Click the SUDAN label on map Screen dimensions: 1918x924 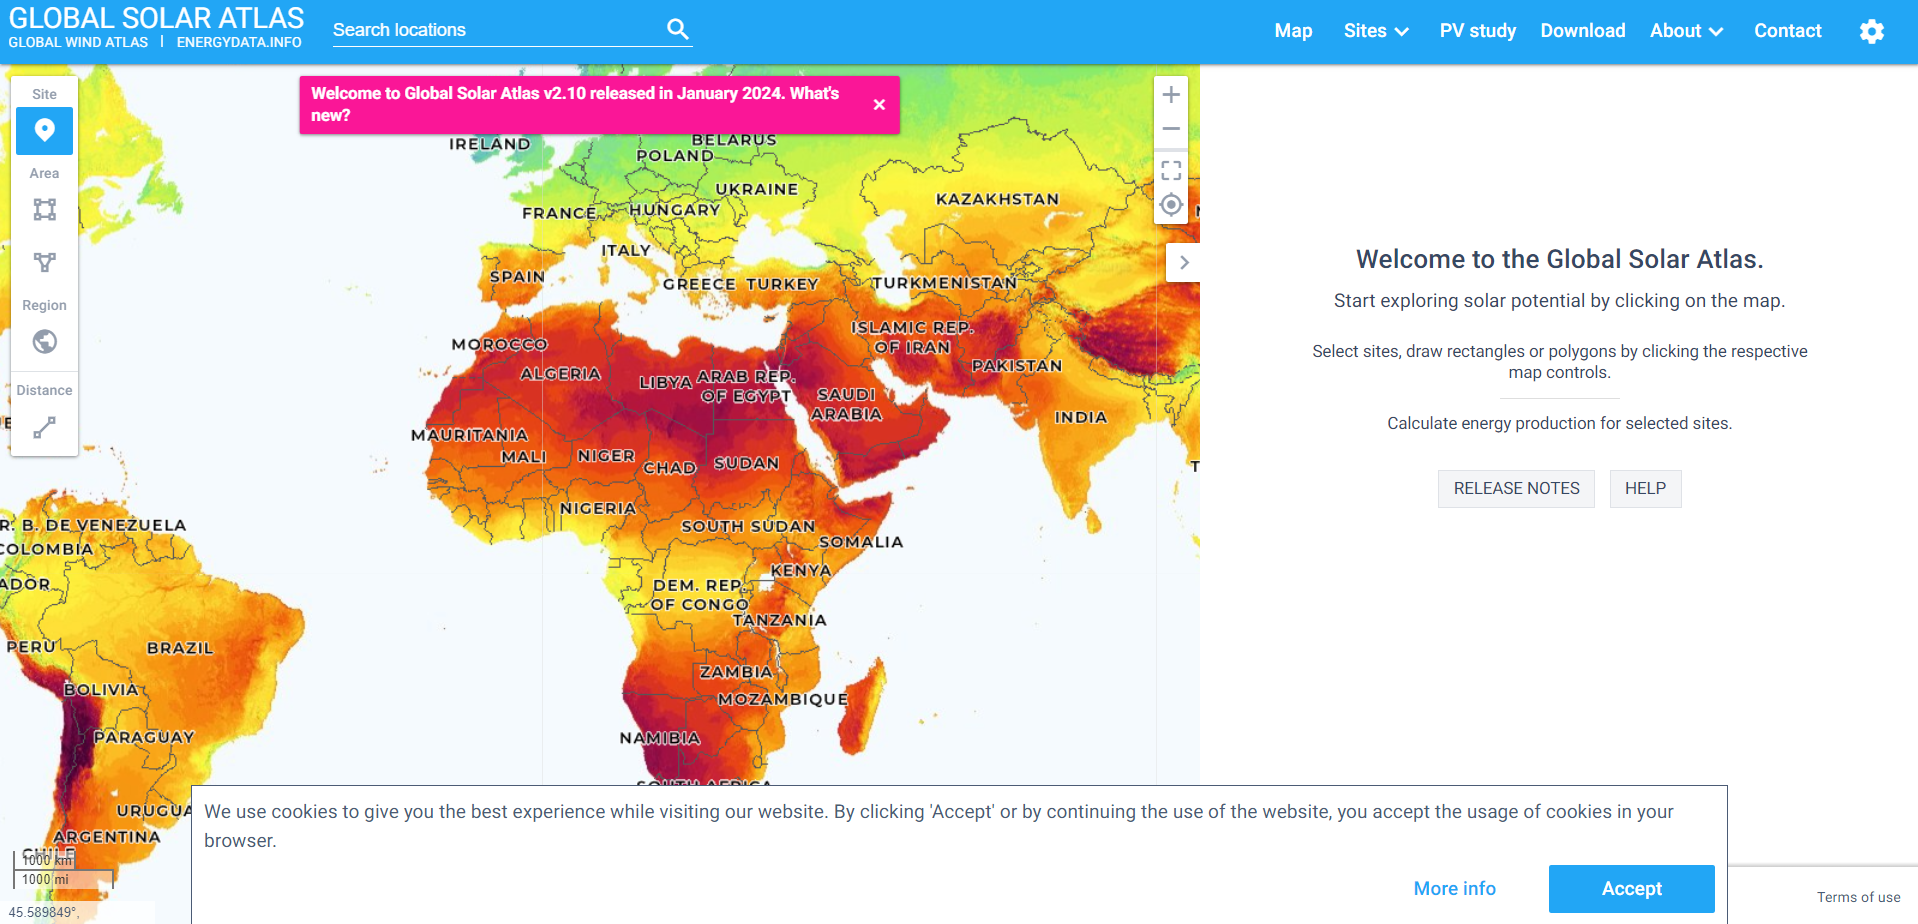coord(746,464)
